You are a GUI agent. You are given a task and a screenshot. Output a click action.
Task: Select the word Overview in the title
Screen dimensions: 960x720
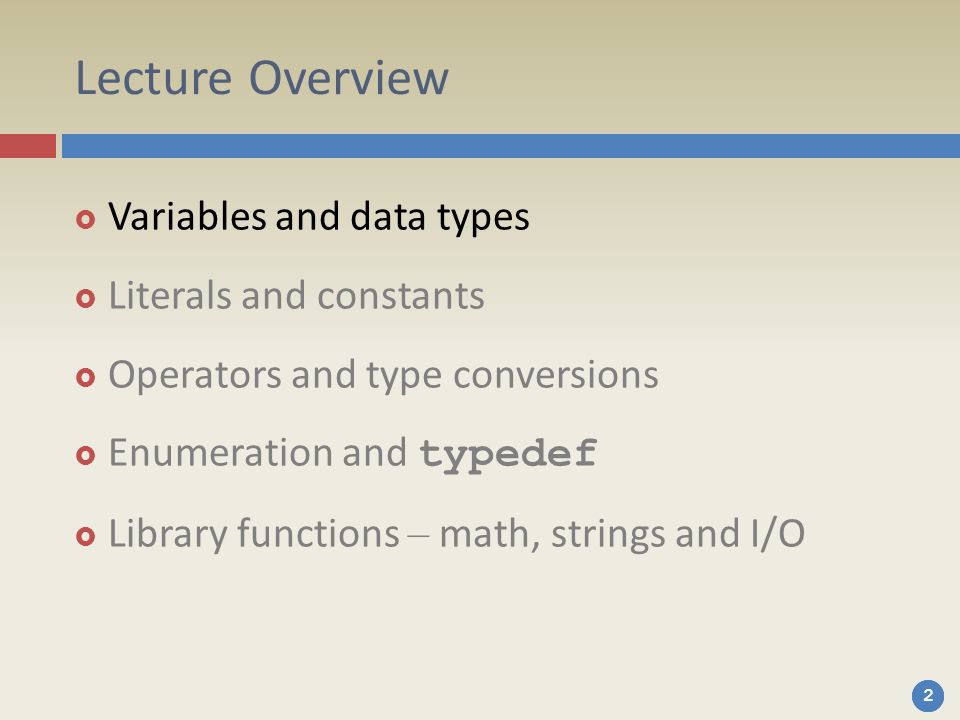coord(349,78)
